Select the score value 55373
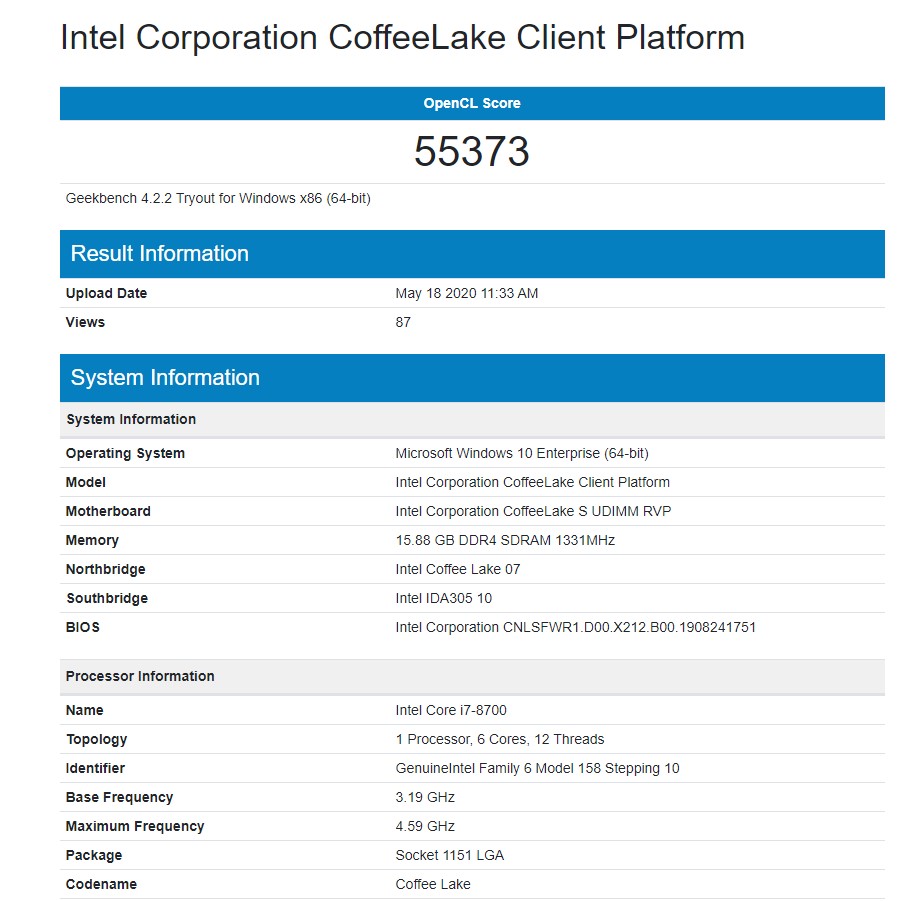The height and width of the screenshot is (901, 912). click(472, 151)
